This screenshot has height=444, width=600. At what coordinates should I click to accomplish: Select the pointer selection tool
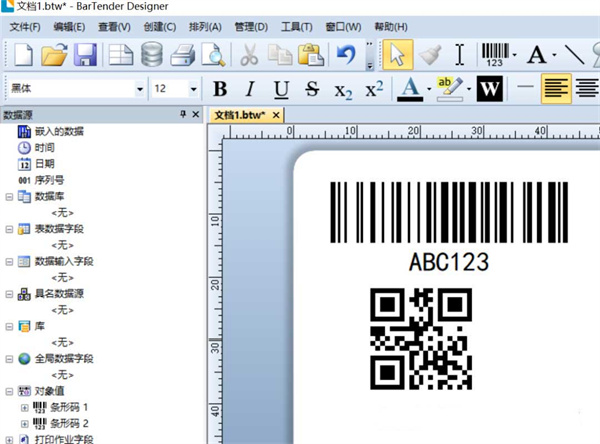(397, 55)
